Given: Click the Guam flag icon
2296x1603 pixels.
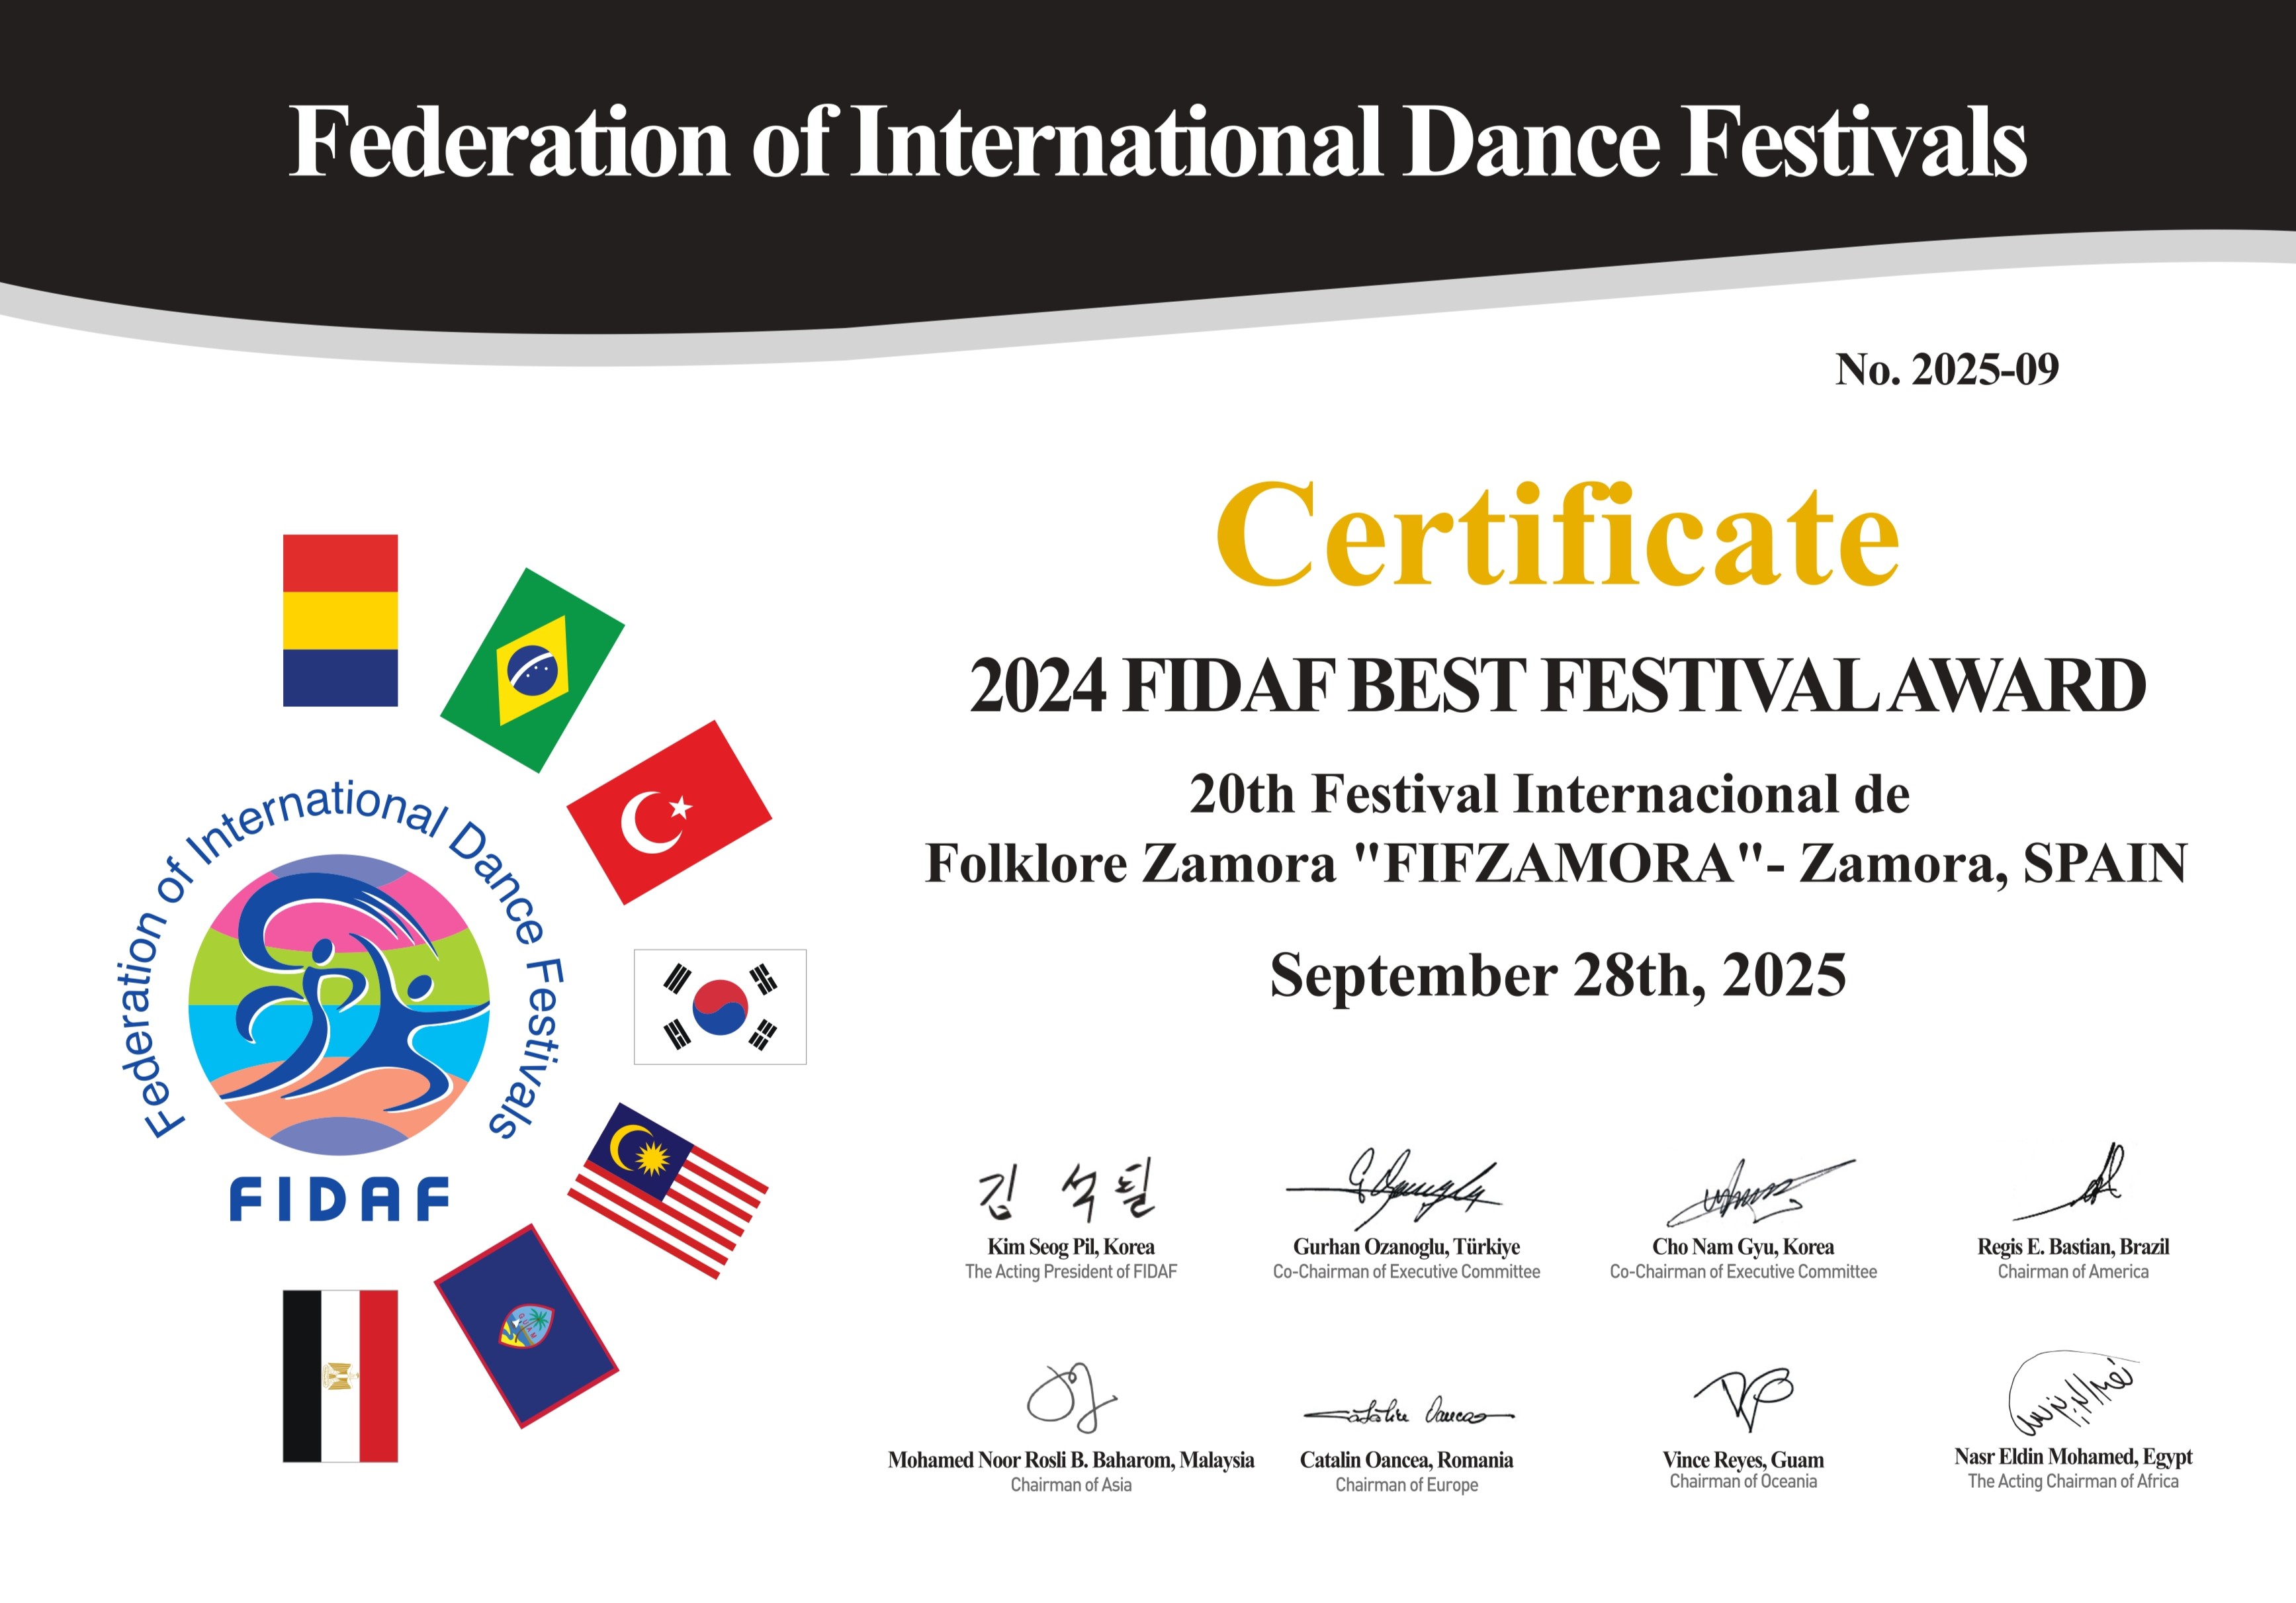Looking at the screenshot, I should pyautogui.click(x=526, y=1325).
